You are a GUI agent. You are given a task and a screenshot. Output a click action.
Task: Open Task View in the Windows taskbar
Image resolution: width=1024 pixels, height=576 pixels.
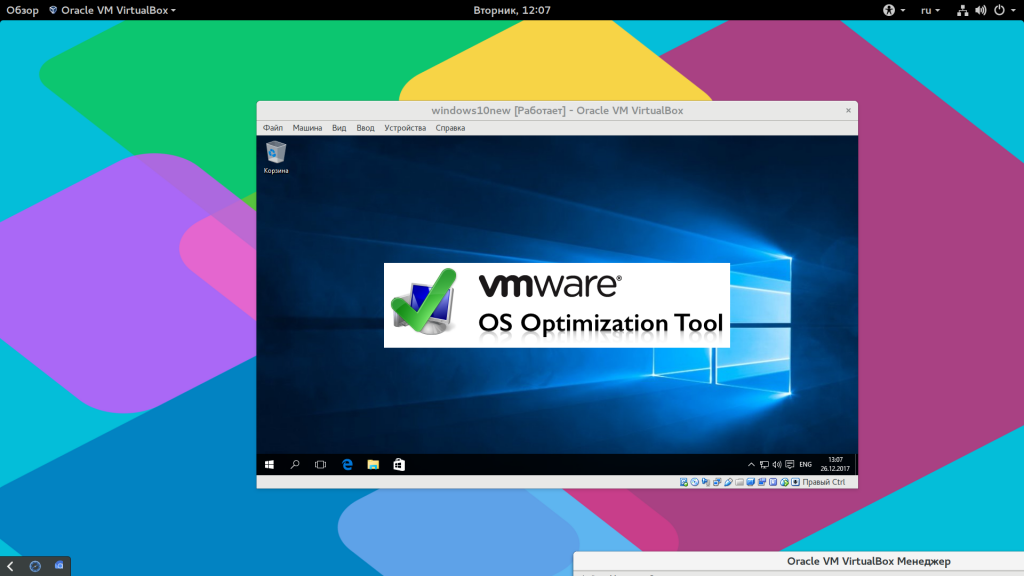click(x=321, y=465)
